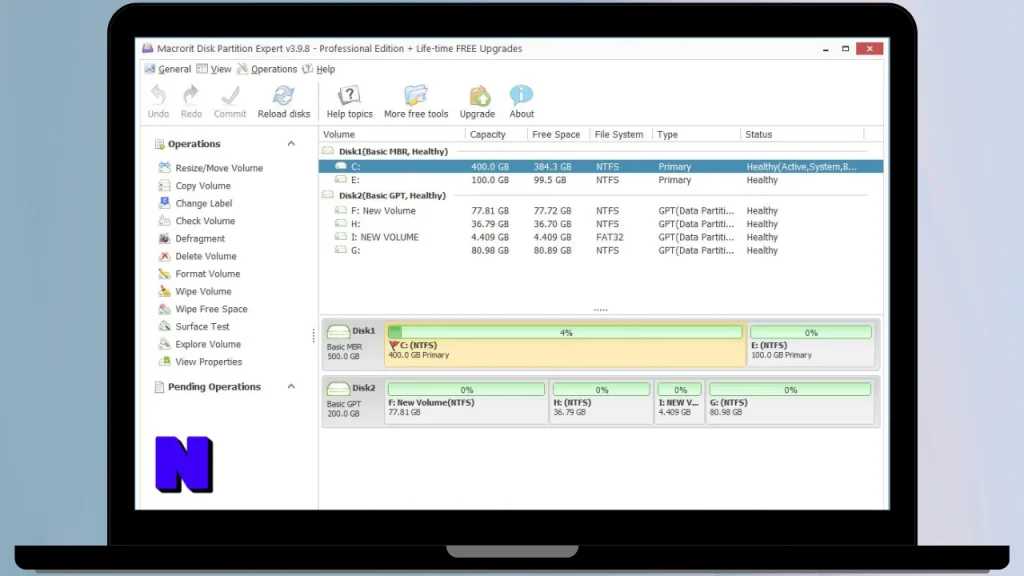Reload disks using the toolbar icon
The image size is (1024, 576).
tap(283, 96)
